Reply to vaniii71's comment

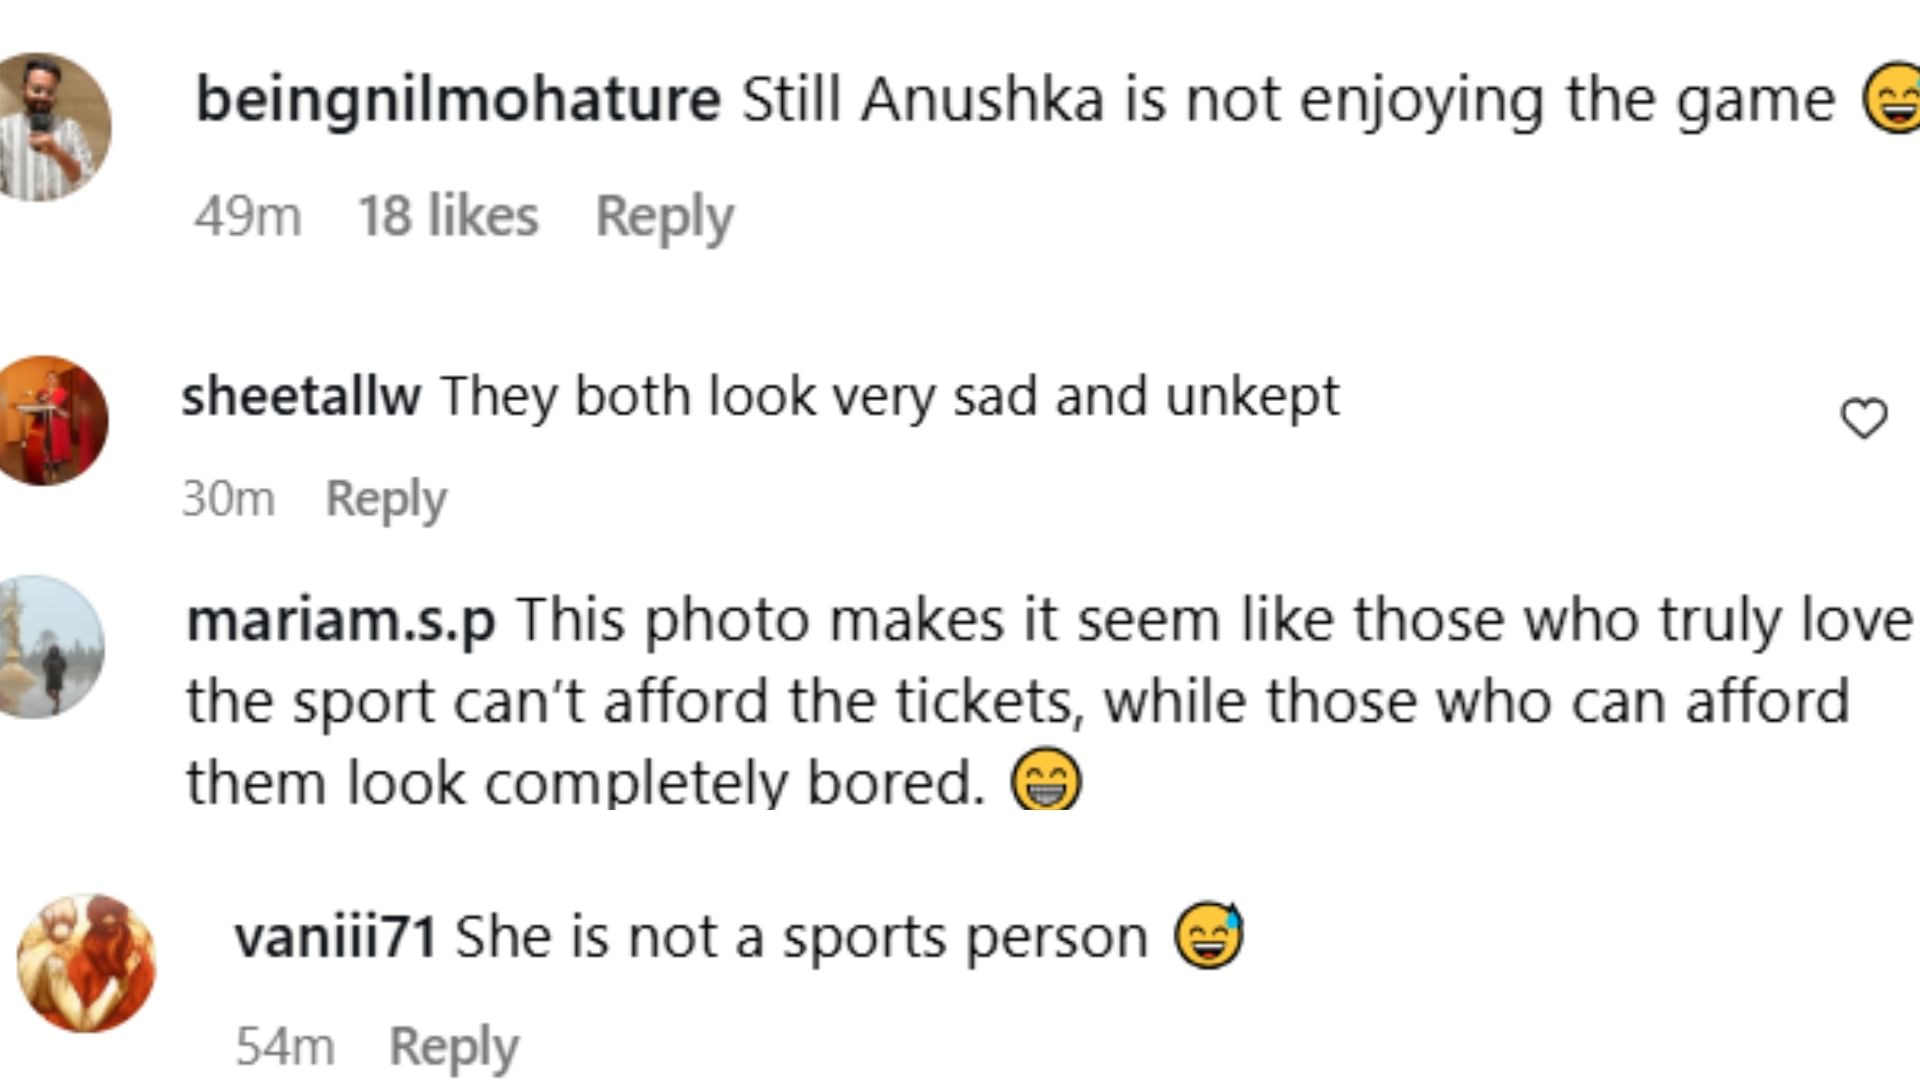pyautogui.click(x=453, y=1047)
